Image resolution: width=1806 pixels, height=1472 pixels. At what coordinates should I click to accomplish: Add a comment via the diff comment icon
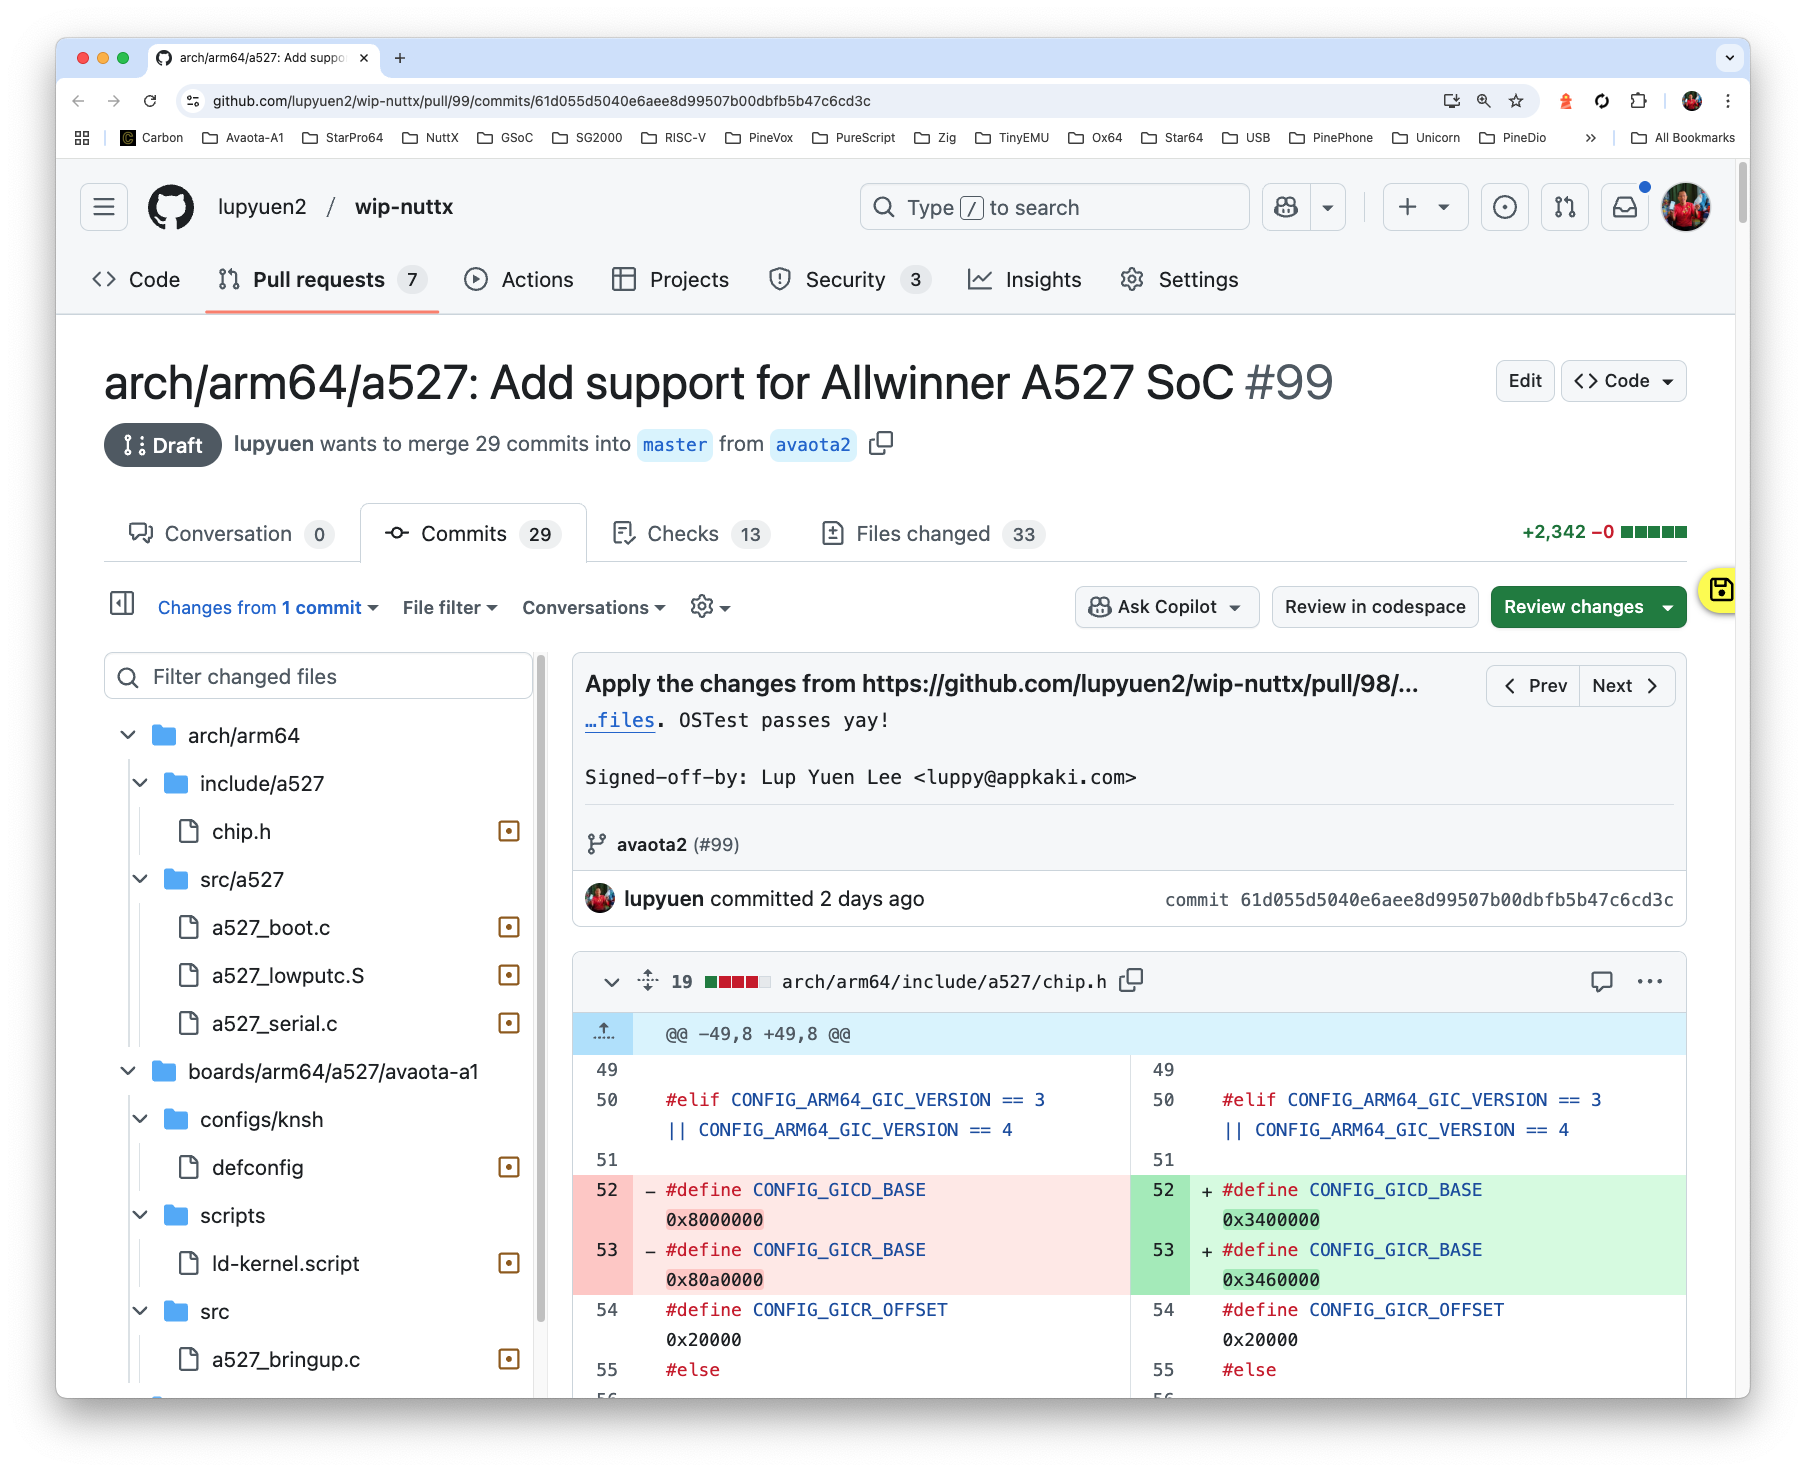point(1601,981)
